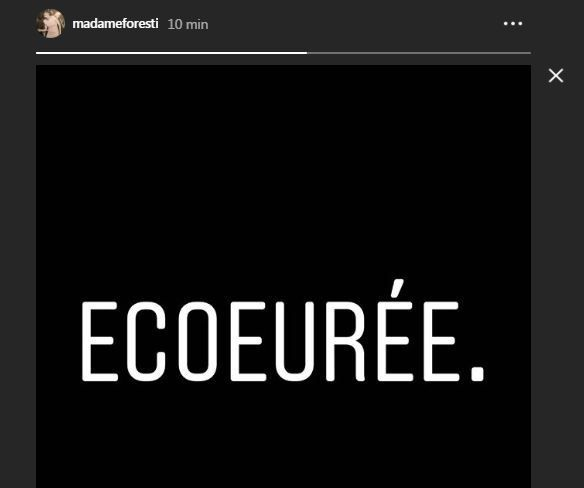Click the unfilled grey part of story progress bar
The height and width of the screenshot is (488, 584).
(419, 53)
